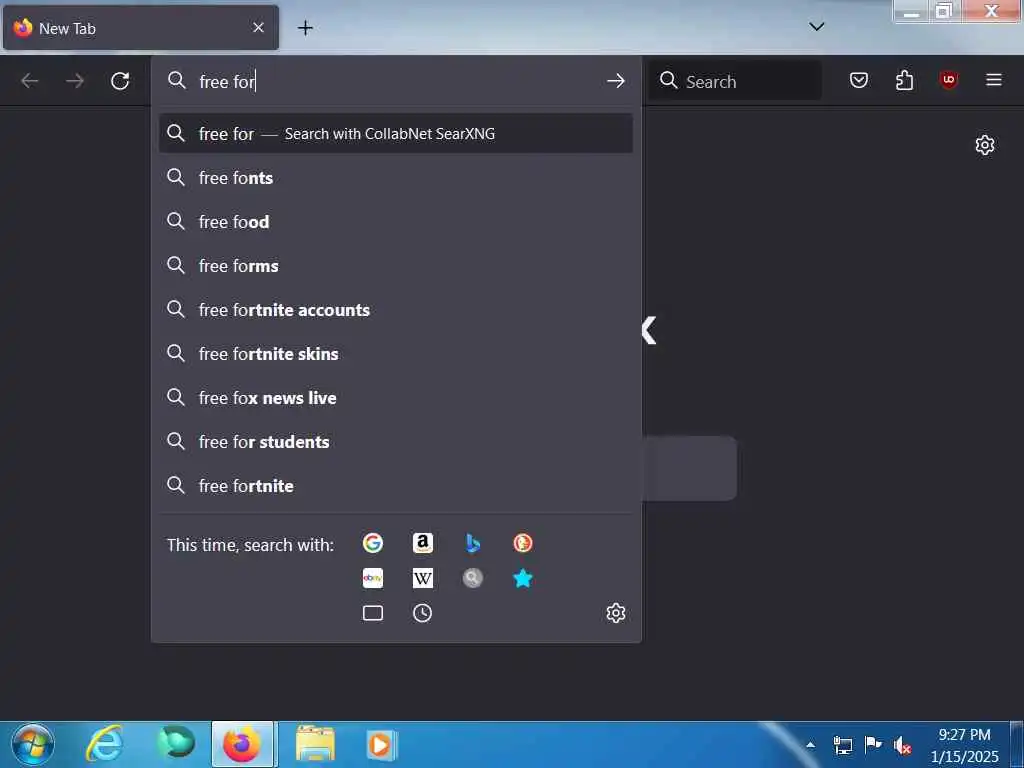The width and height of the screenshot is (1024, 768).
Task: Search history with the clock icon
Action: point(423,613)
